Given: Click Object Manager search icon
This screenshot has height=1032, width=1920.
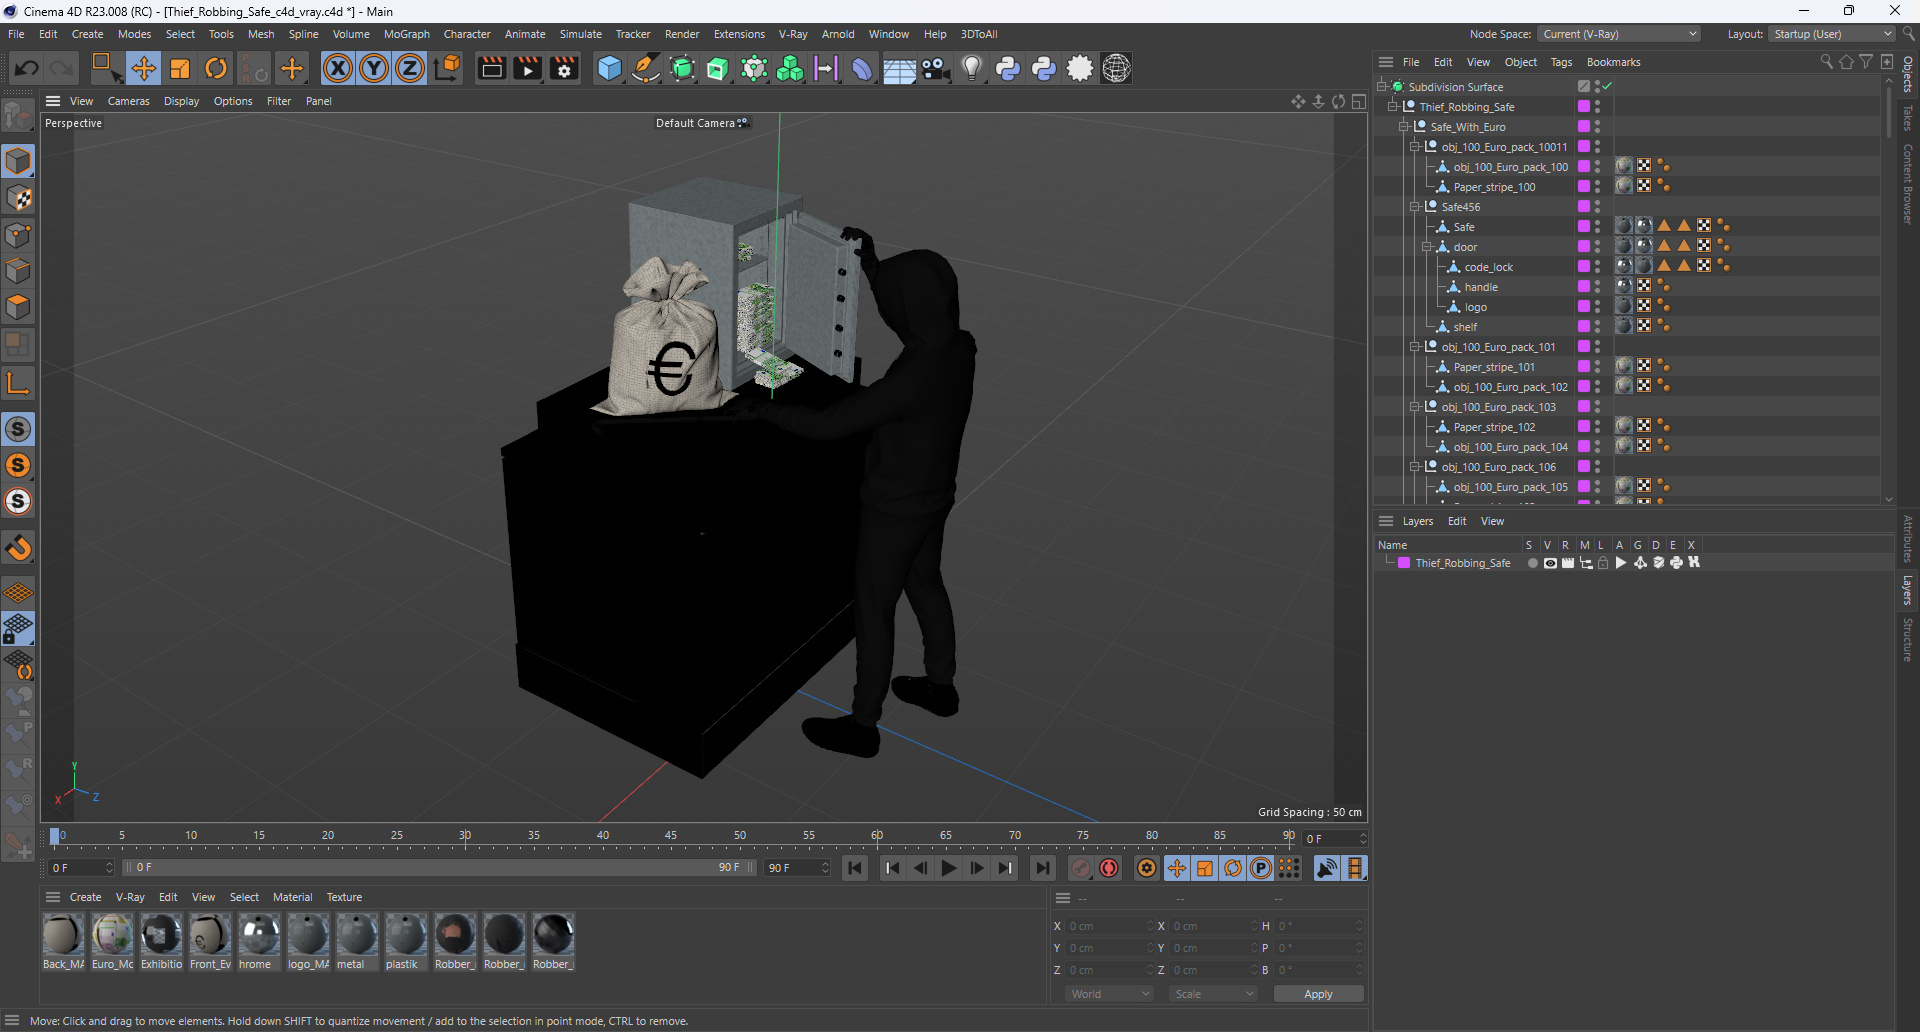Looking at the screenshot, I should pos(1826,62).
